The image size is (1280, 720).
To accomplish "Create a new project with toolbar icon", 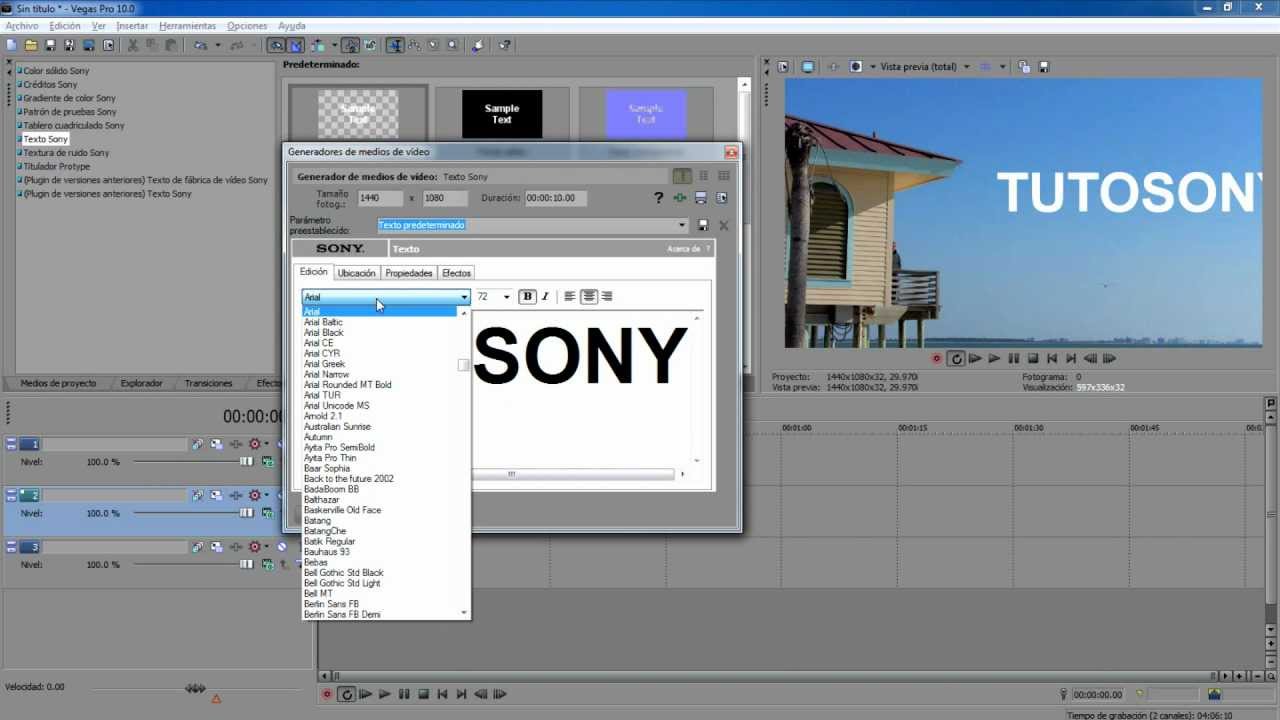I will 12,45.
